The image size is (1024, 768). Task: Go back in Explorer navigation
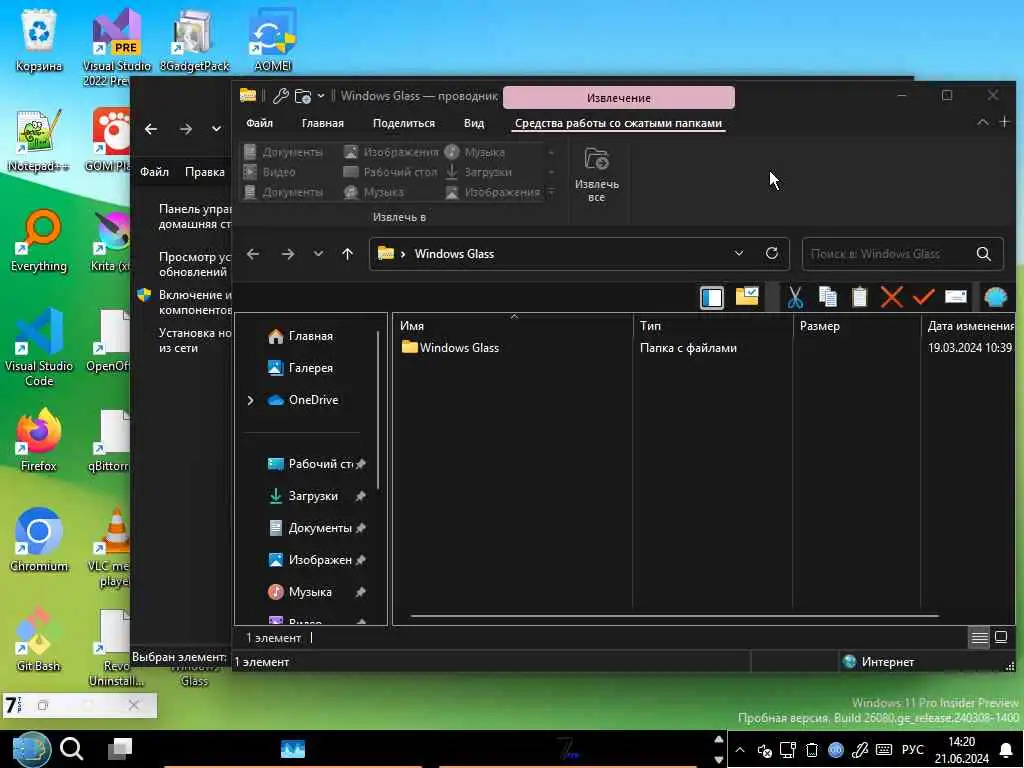click(x=253, y=254)
